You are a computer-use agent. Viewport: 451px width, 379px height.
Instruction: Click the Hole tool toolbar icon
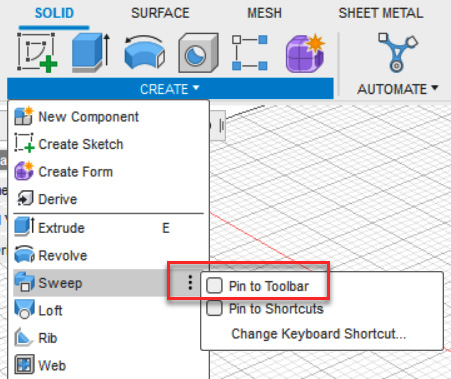point(198,53)
